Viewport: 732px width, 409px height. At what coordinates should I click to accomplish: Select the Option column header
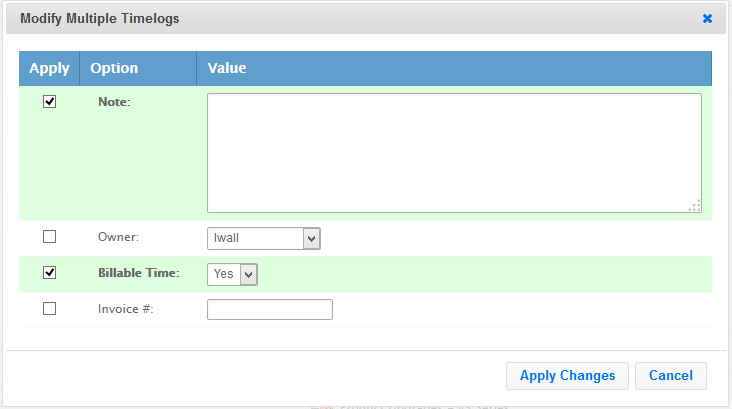coord(114,68)
